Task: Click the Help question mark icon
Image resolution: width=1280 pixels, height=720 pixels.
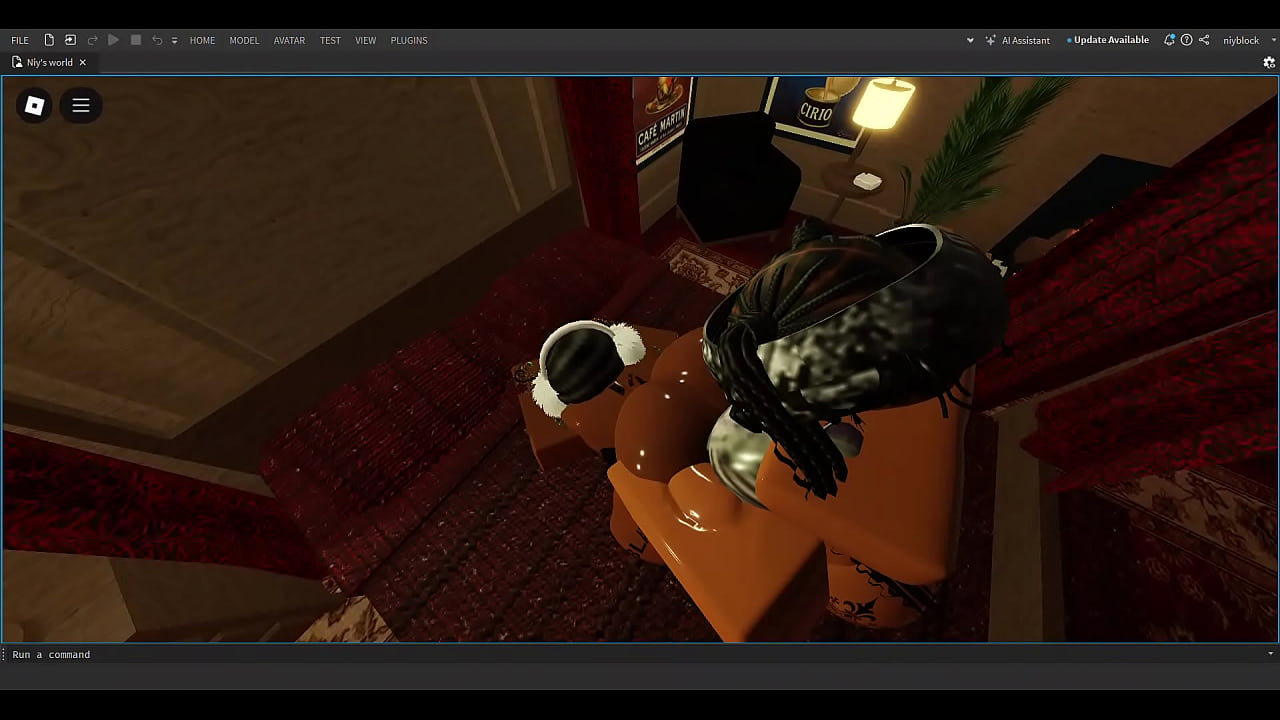Action: coord(1186,40)
